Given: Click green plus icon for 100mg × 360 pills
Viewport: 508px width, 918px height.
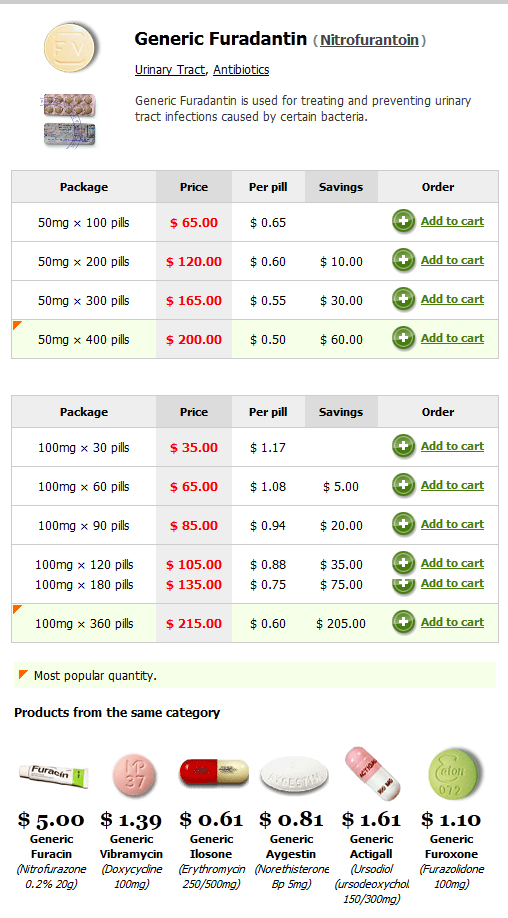Looking at the screenshot, I should click(x=403, y=622).
